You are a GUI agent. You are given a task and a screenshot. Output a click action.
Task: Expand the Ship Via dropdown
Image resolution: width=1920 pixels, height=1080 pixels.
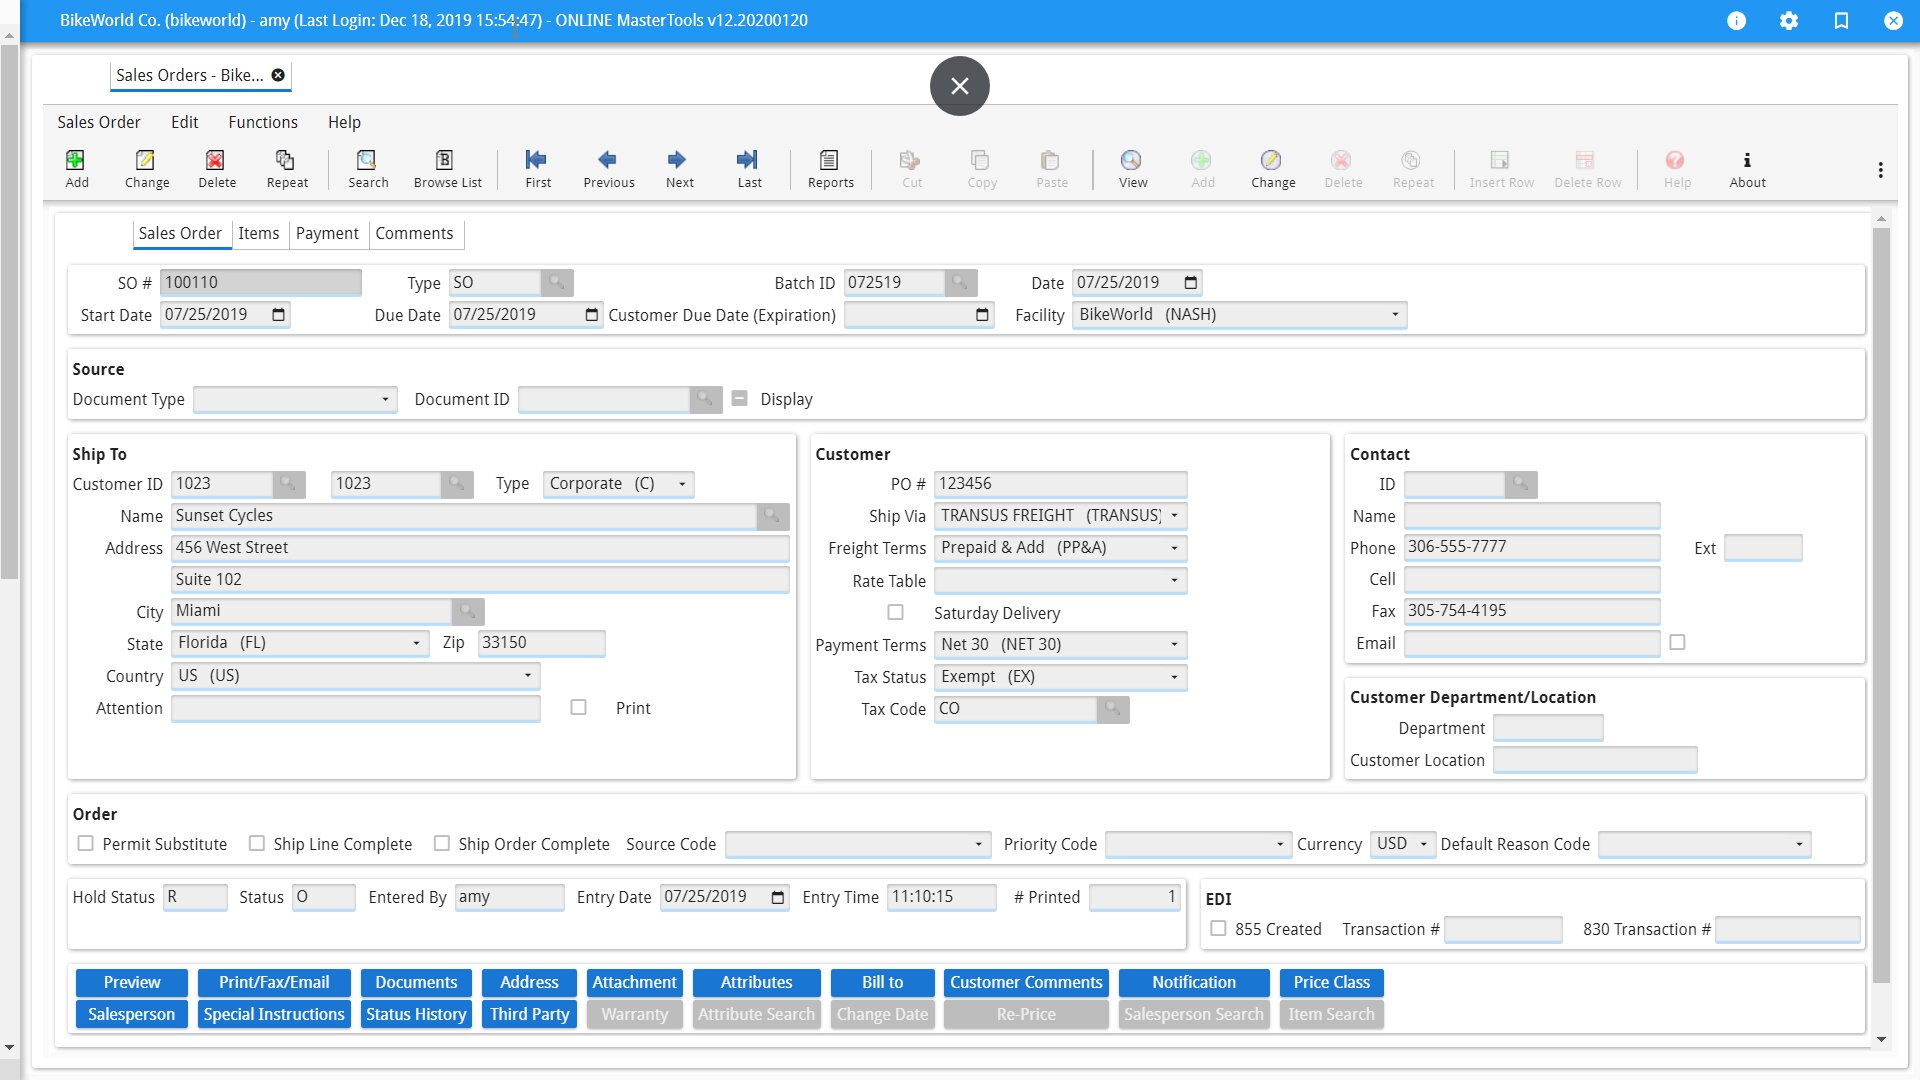pyautogui.click(x=1174, y=516)
